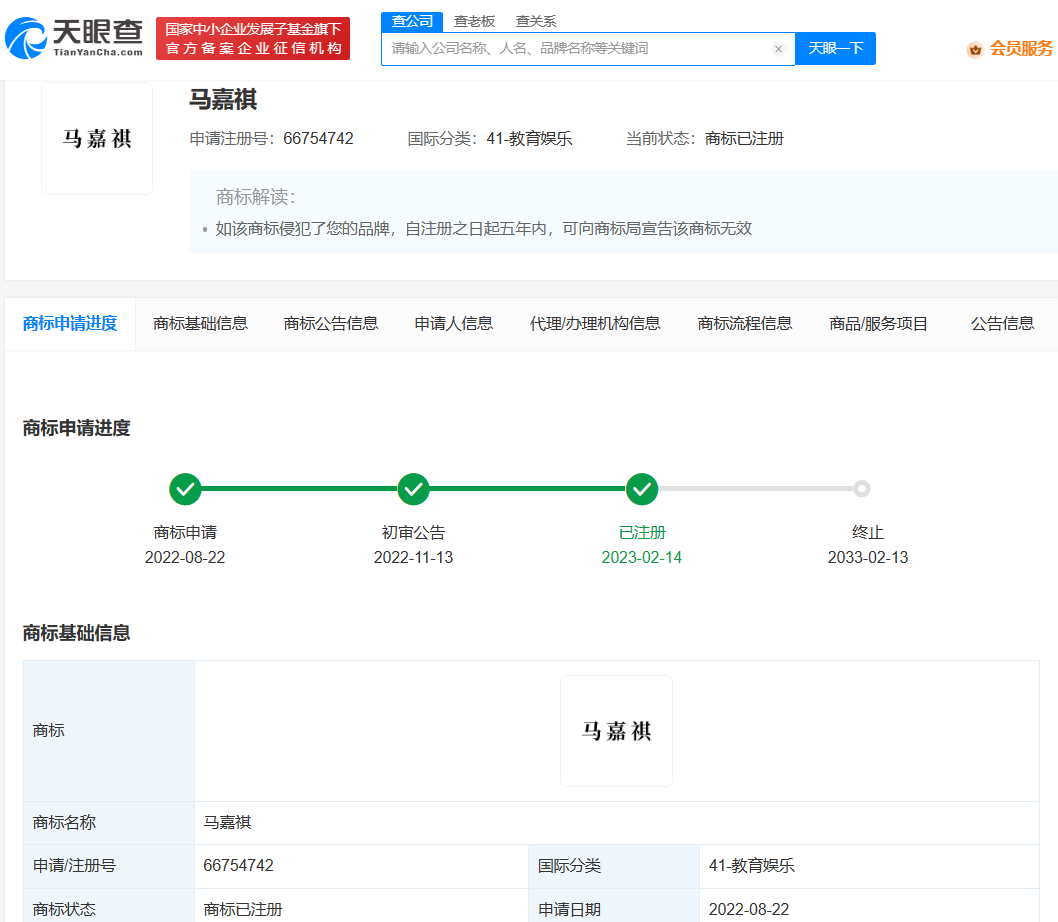Click the green date 2023-02-14
Image resolution: width=1058 pixels, height=922 pixels.
click(642, 558)
